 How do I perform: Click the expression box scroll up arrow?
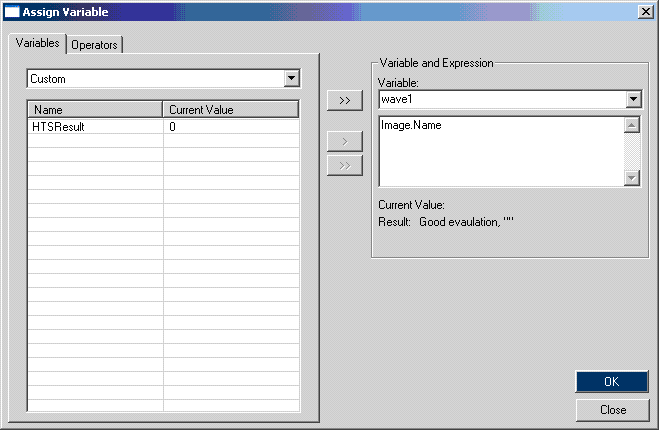coord(631,125)
